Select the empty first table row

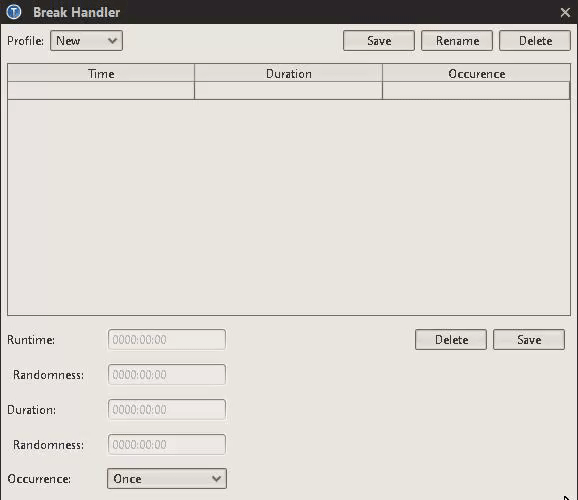click(289, 91)
